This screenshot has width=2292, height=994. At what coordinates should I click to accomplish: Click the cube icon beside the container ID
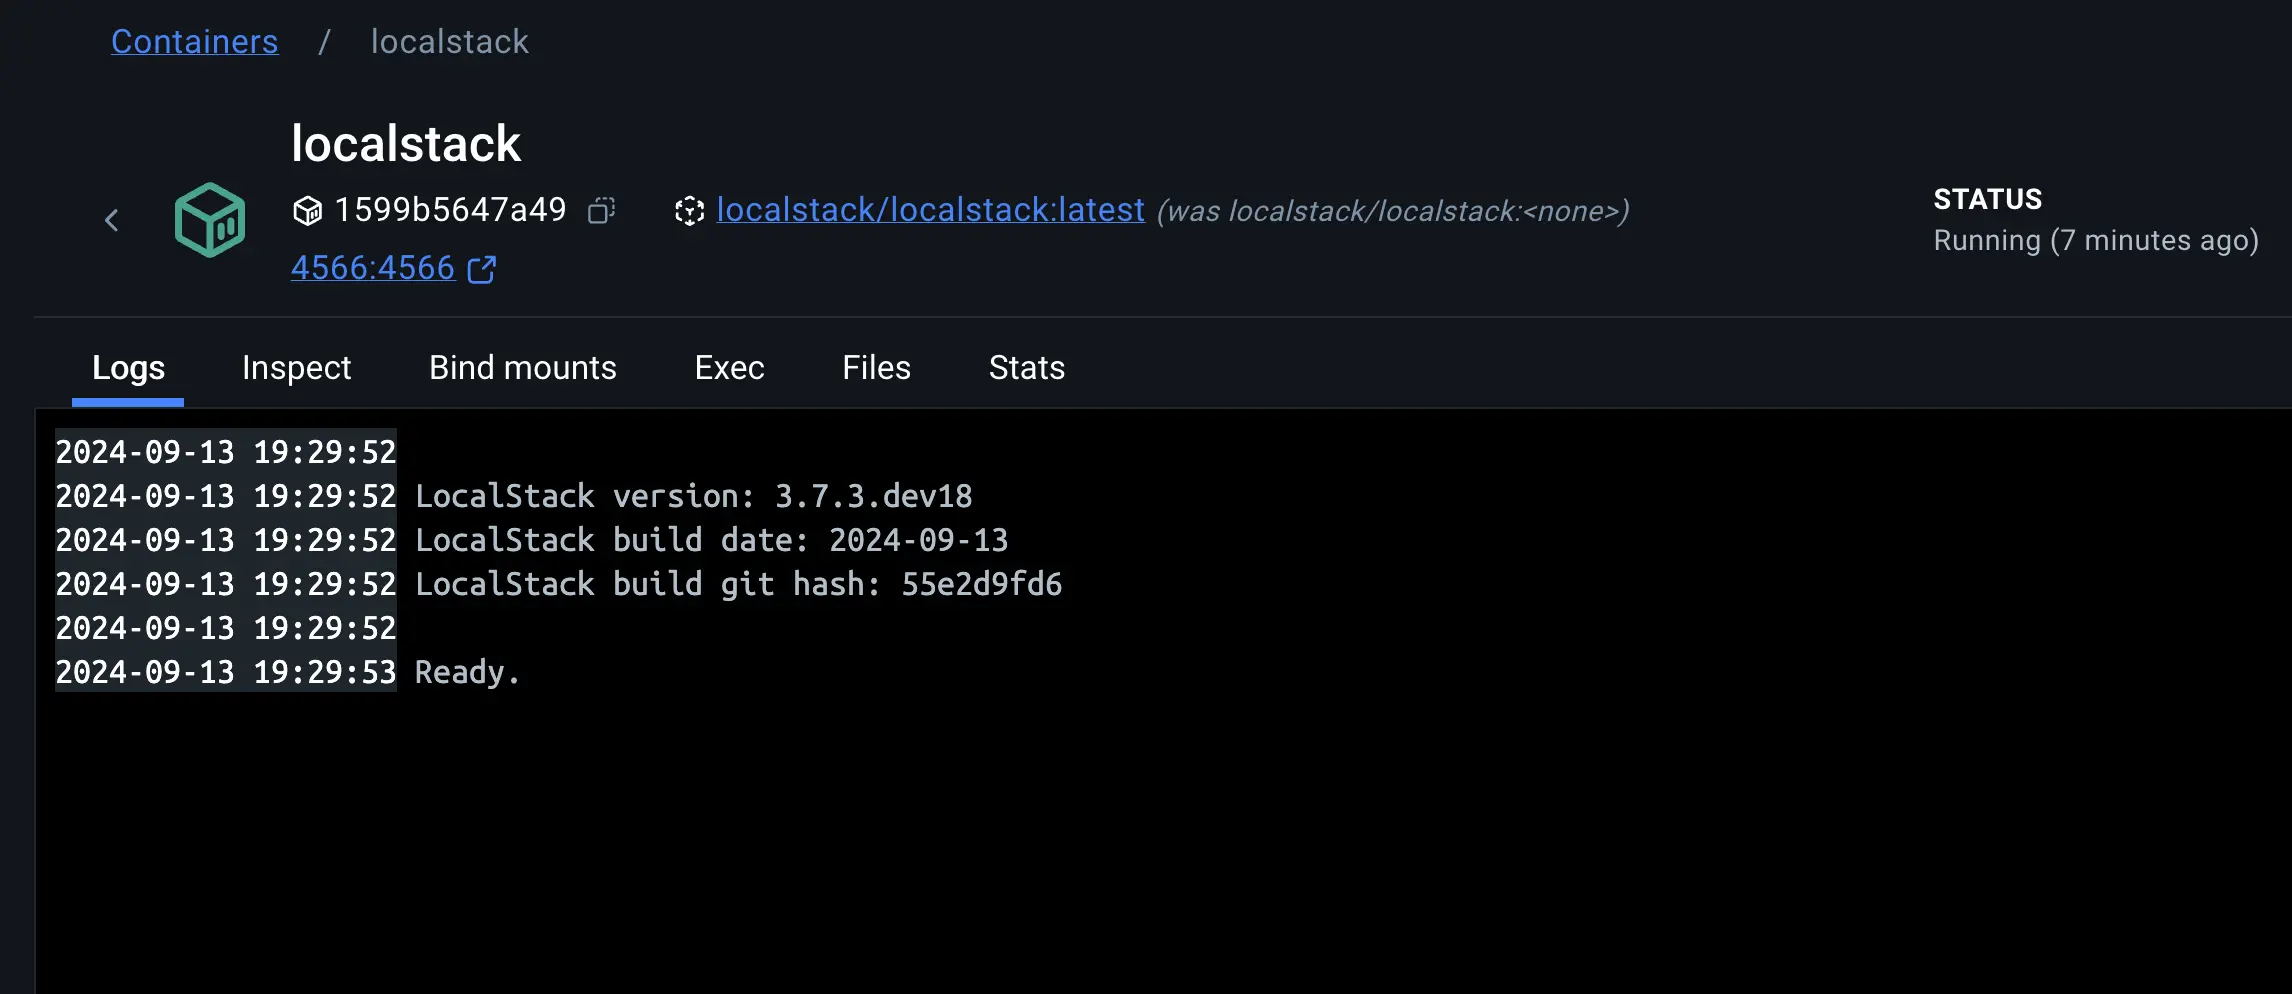[x=308, y=210]
